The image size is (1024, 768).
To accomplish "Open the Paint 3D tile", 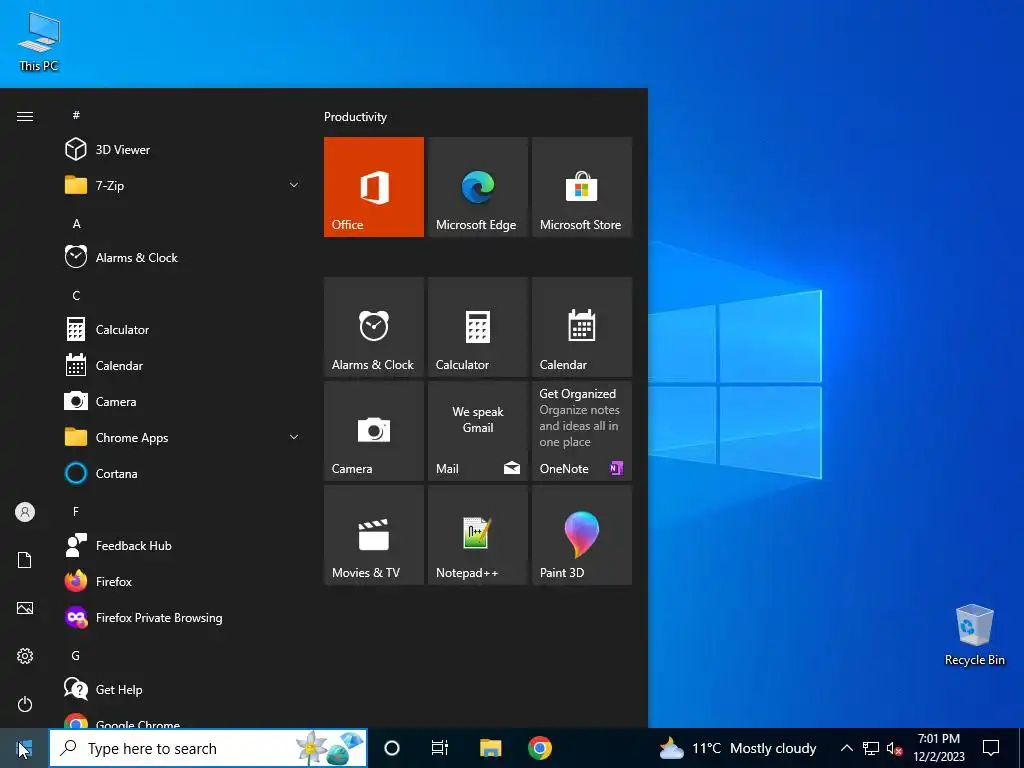I will [x=582, y=535].
